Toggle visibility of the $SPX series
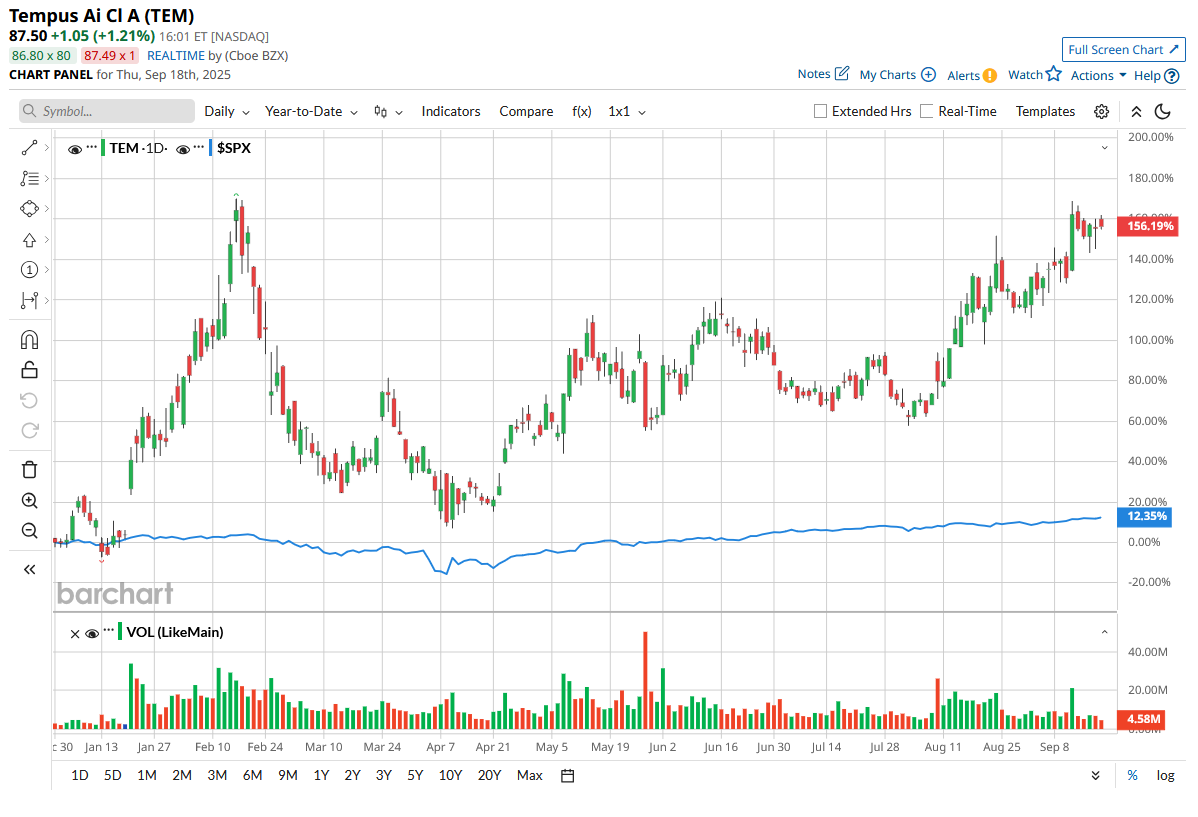This screenshot has height=817, width=1198. click(183, 149)
